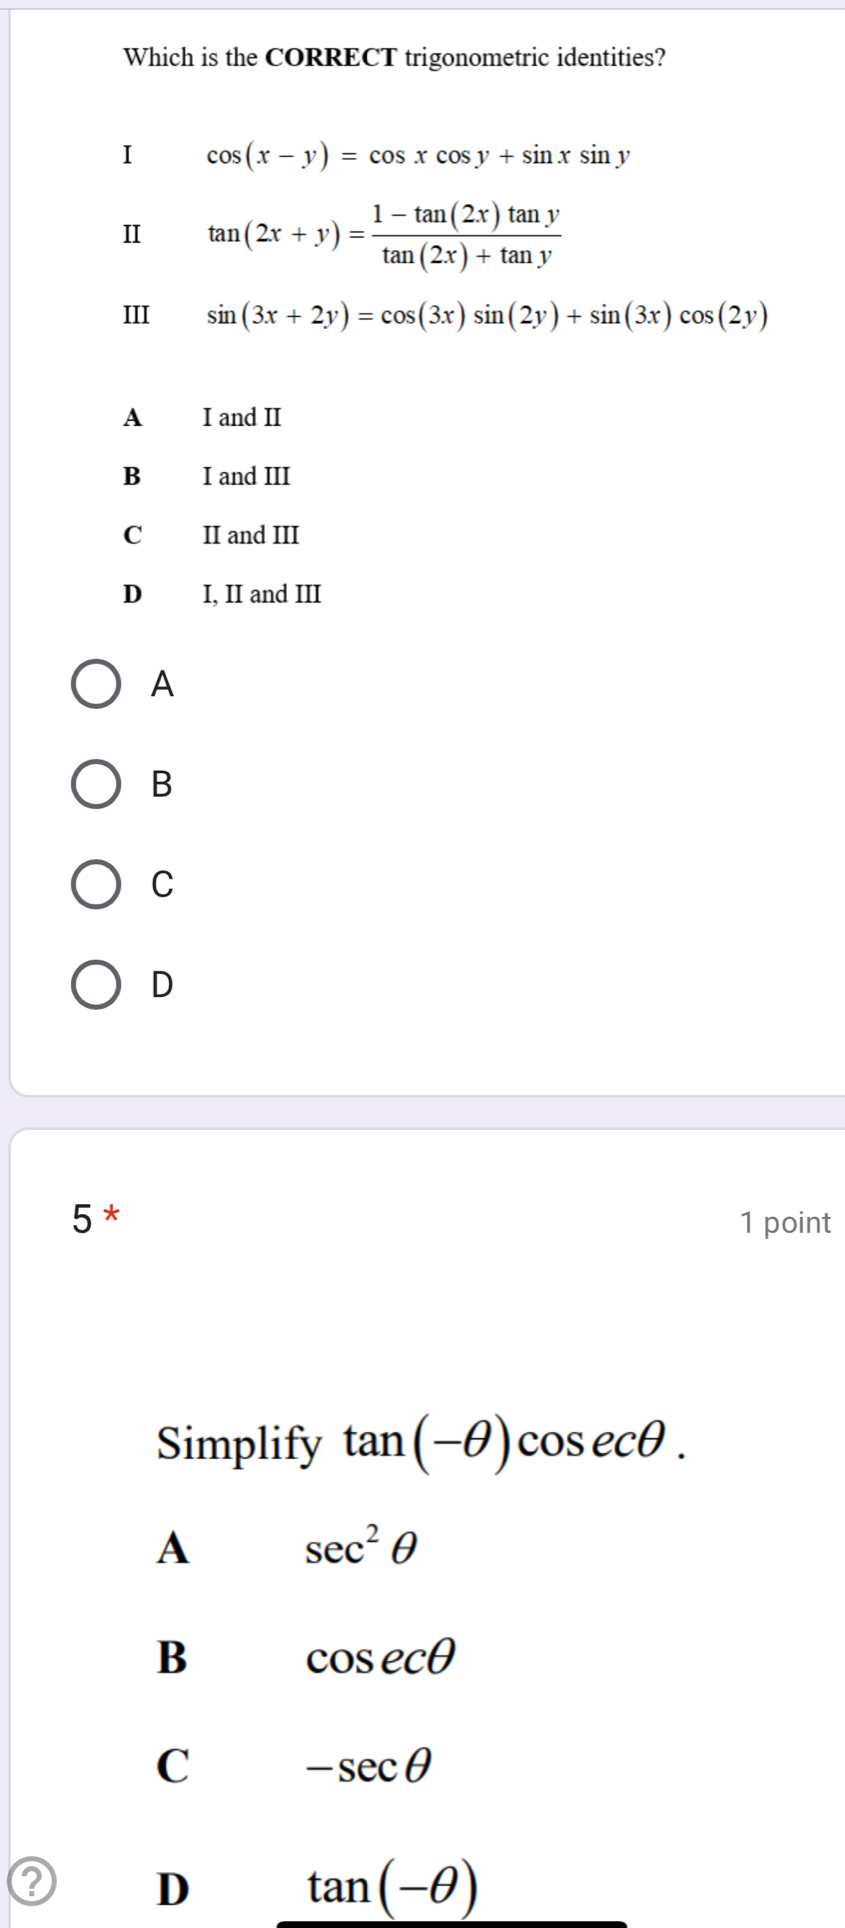Image resolution: width=845 pixels, height=1928 pixels.
Task: Click identity I cos(x − y) equation
Action: (x=418, y=156)
